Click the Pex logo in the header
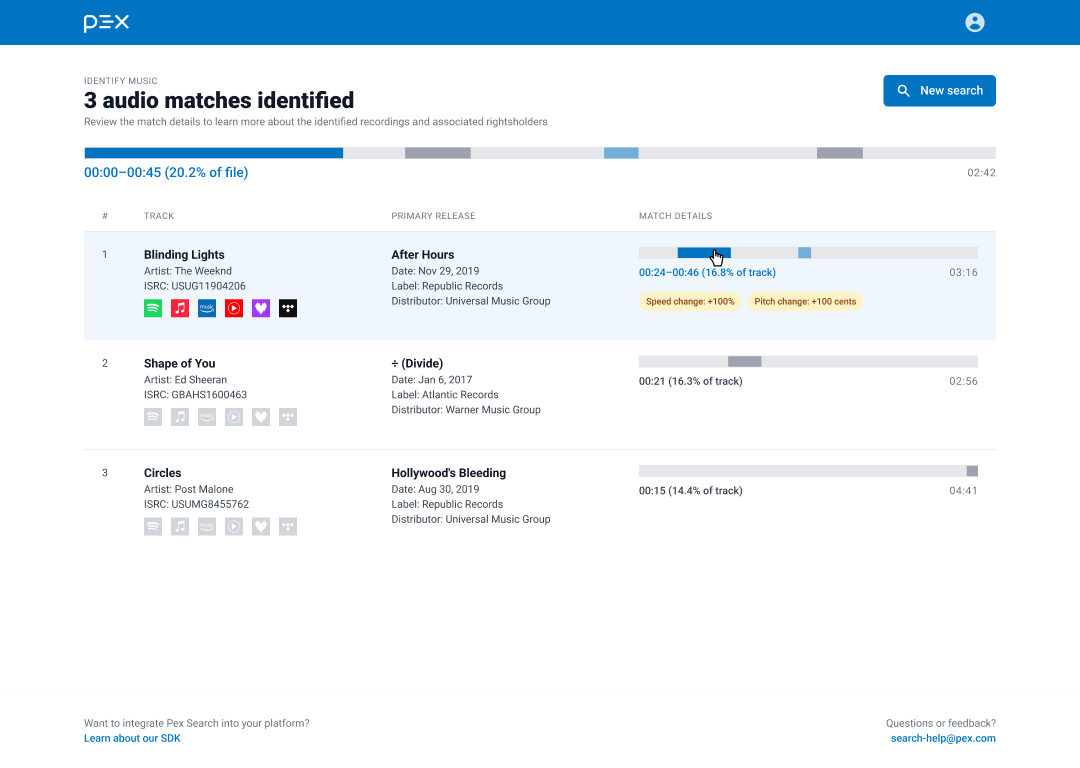The width and height of the screenshot is (1080, 768). [106, 22]
